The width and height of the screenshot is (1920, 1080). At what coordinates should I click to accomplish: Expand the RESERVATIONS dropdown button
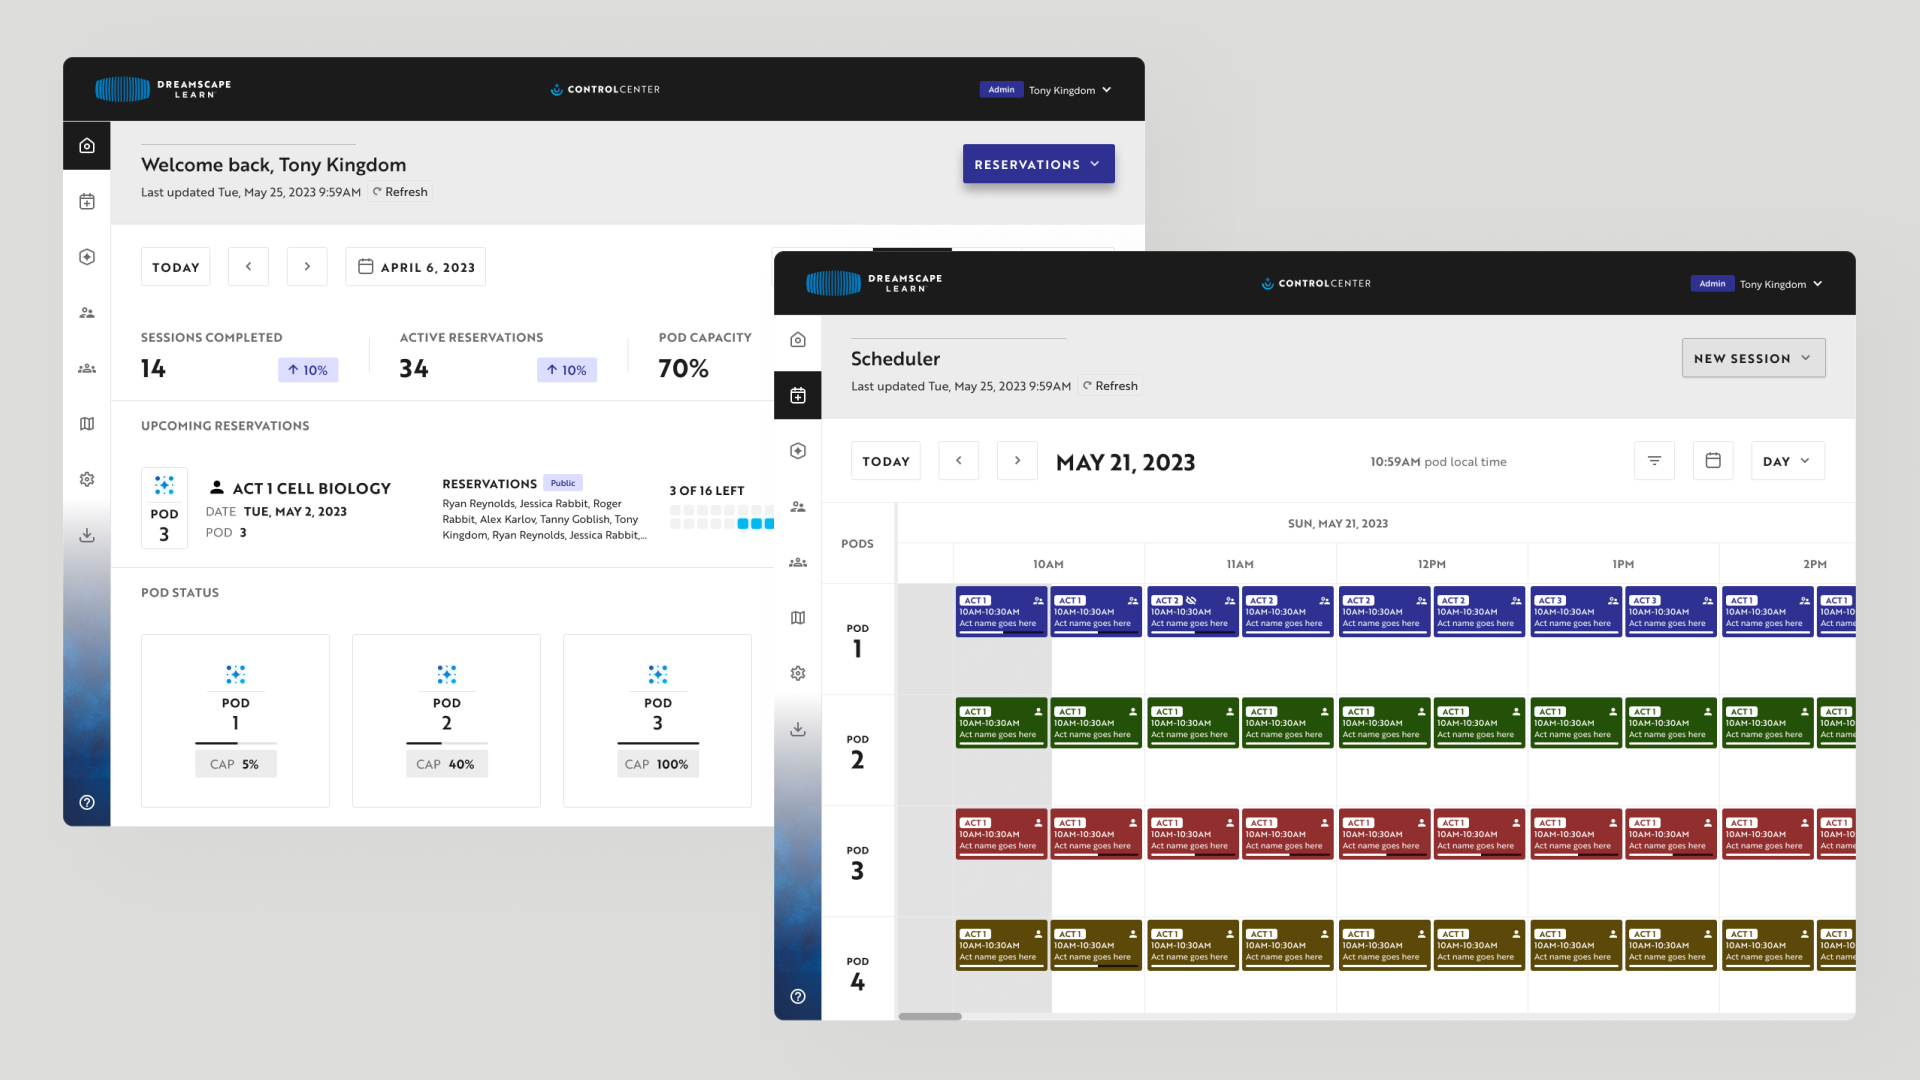(x=1038, y=164)
